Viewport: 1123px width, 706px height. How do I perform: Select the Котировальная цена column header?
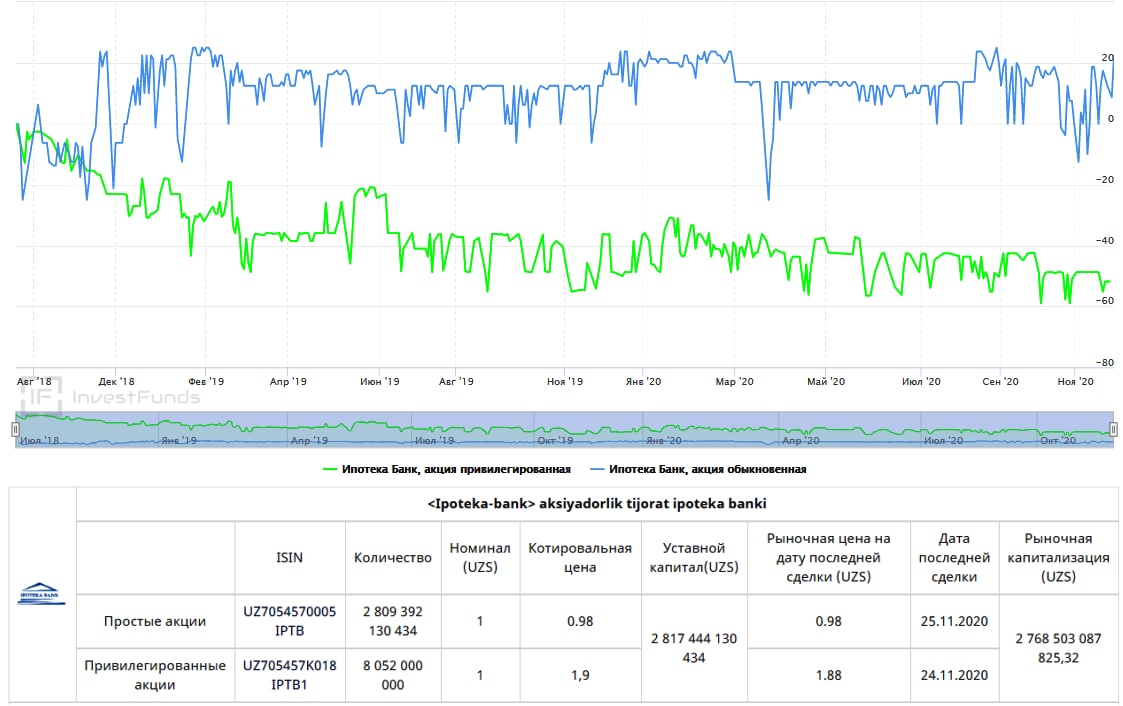coord(580,558)
